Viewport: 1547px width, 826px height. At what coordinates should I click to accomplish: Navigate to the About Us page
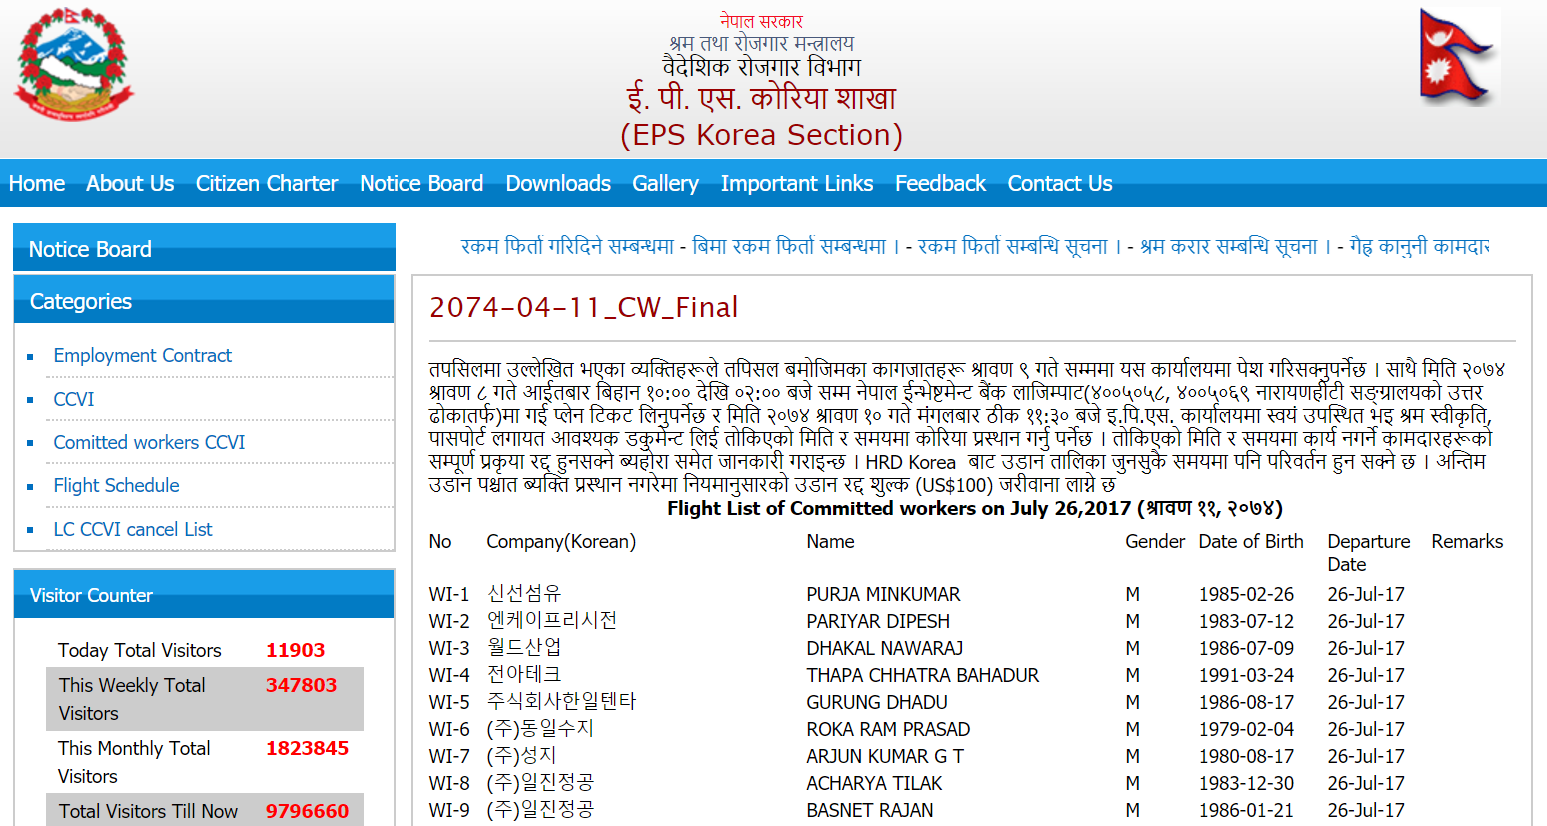(x=130, y=184)
